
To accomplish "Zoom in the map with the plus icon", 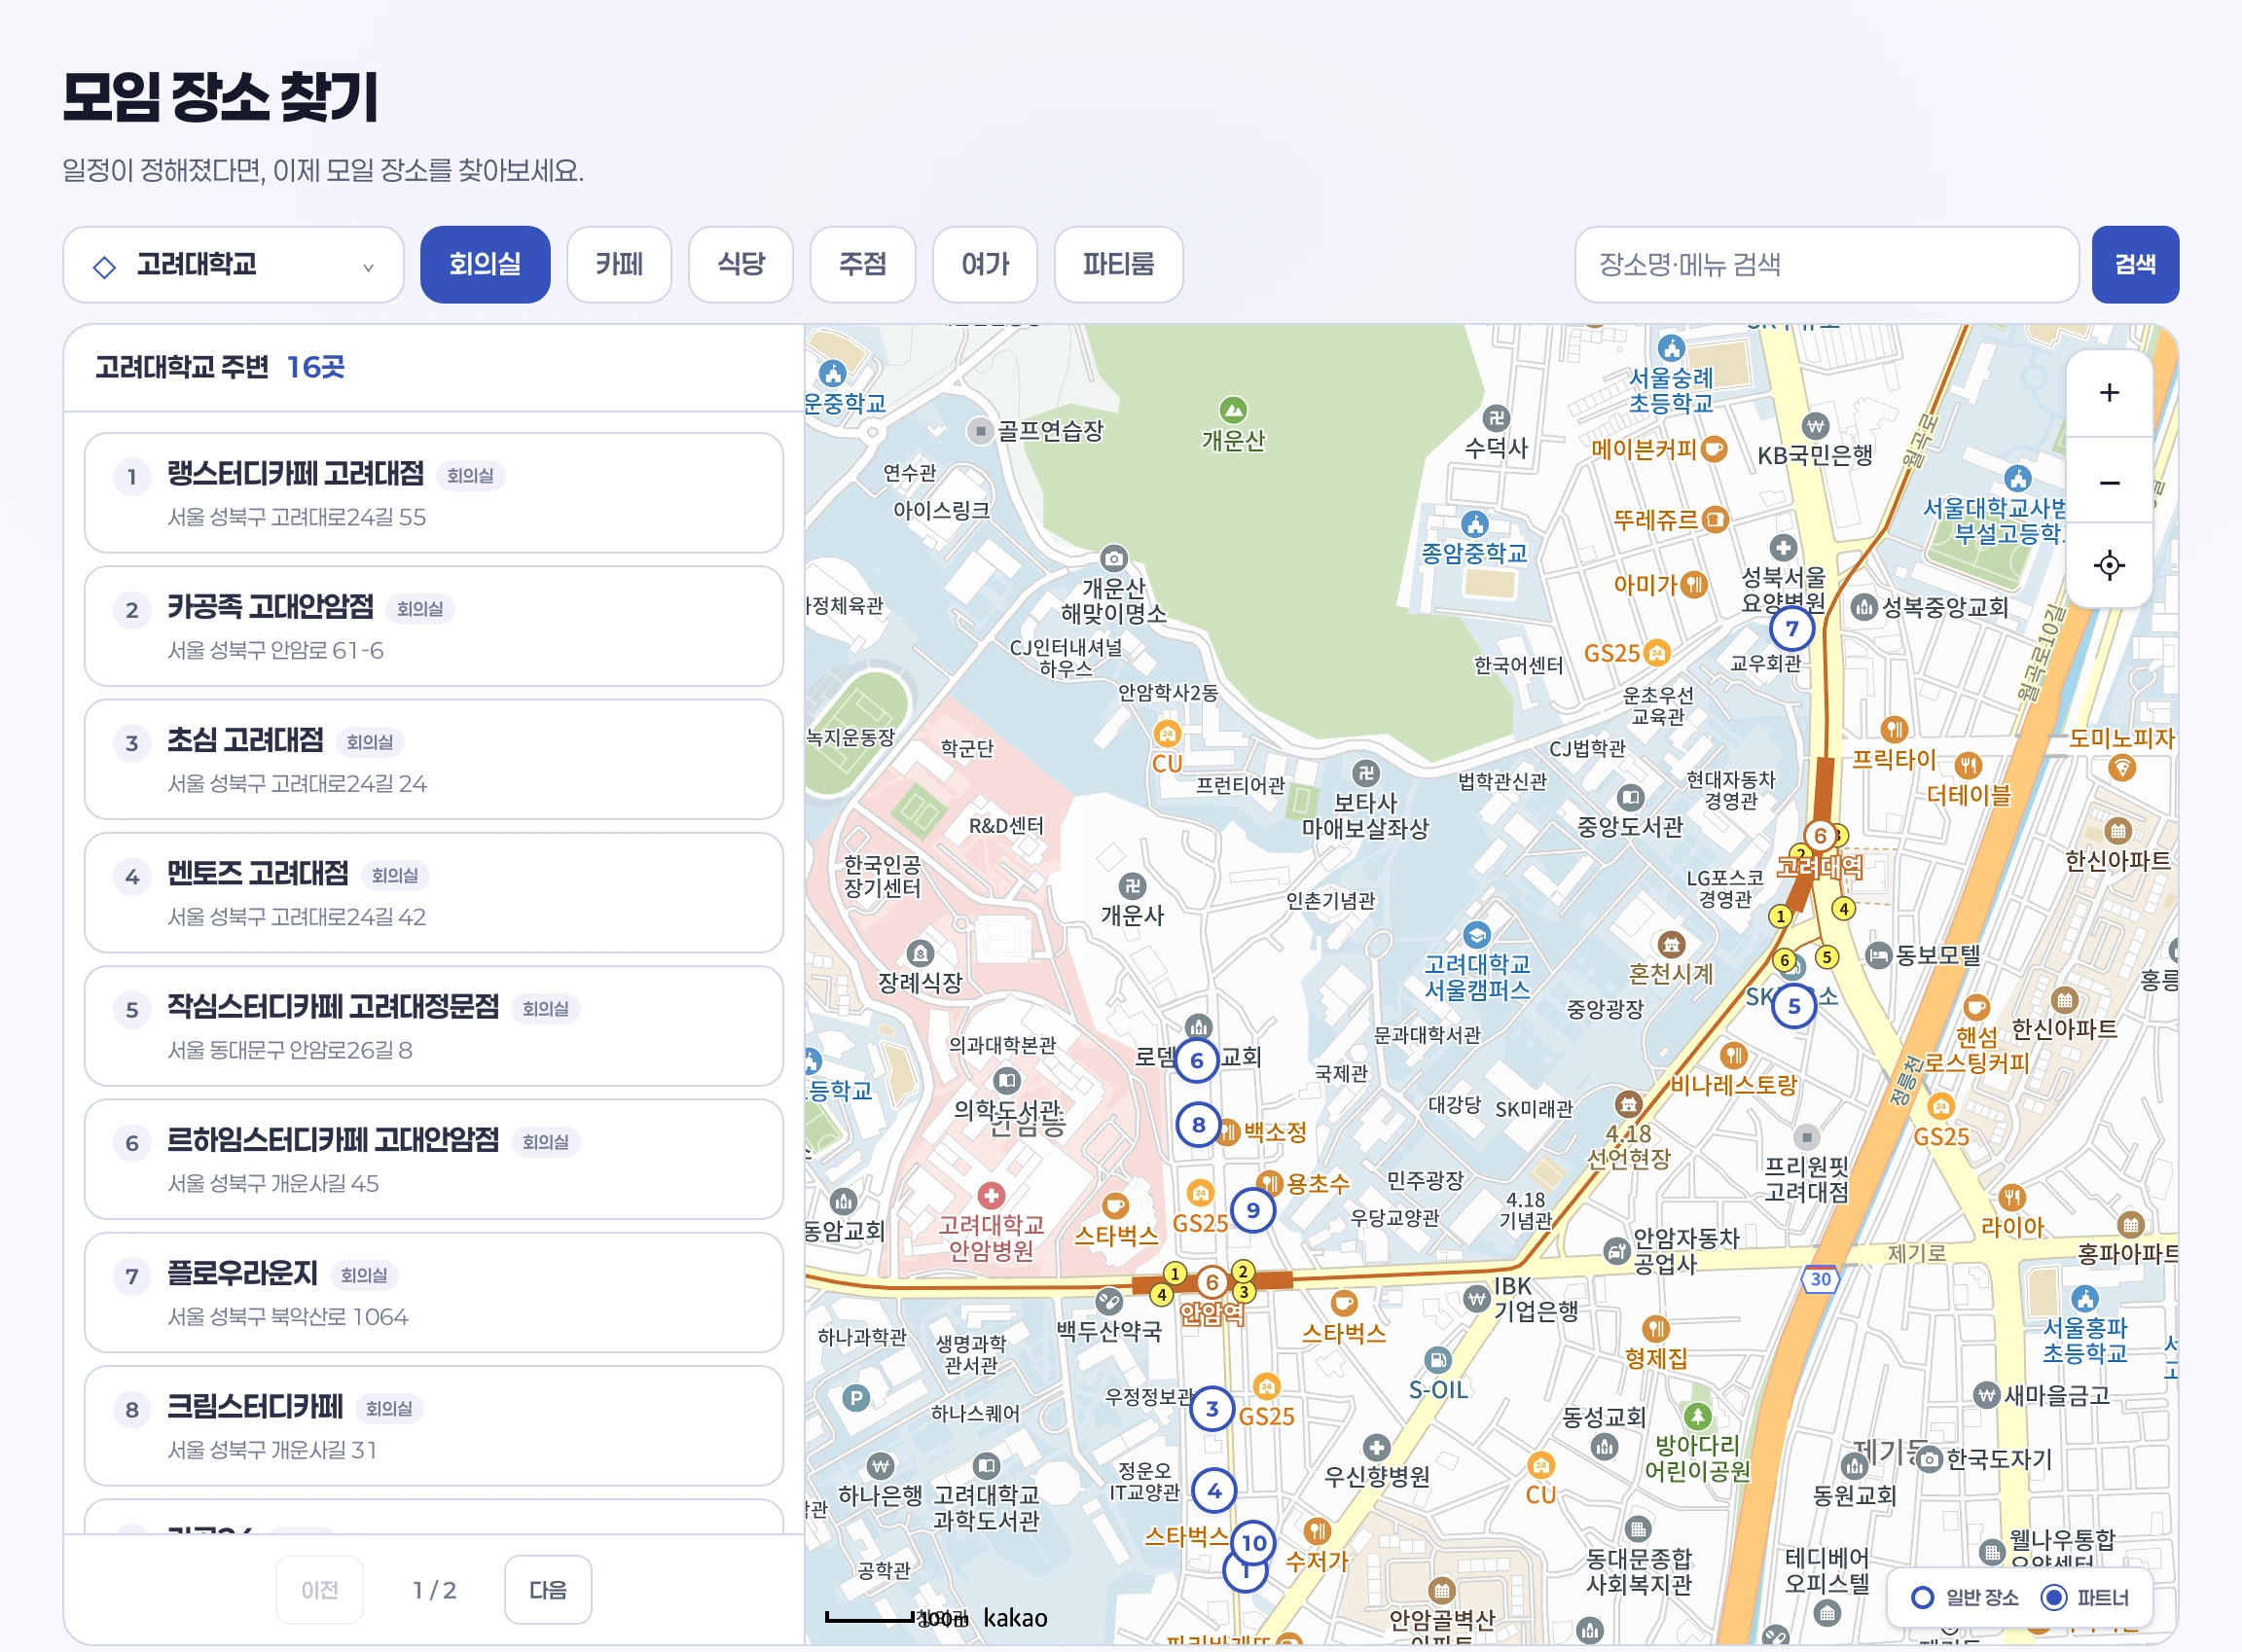I will (2109, 393).
